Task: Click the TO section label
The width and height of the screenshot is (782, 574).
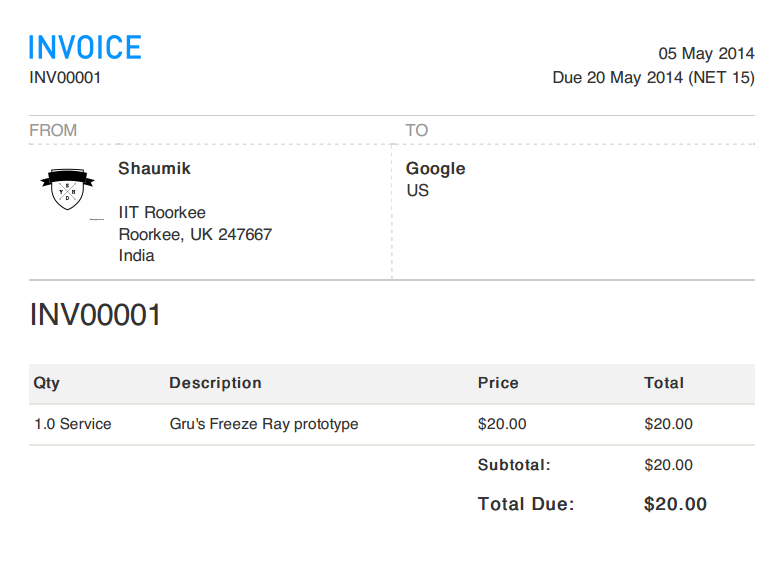Action: [416, 130]
